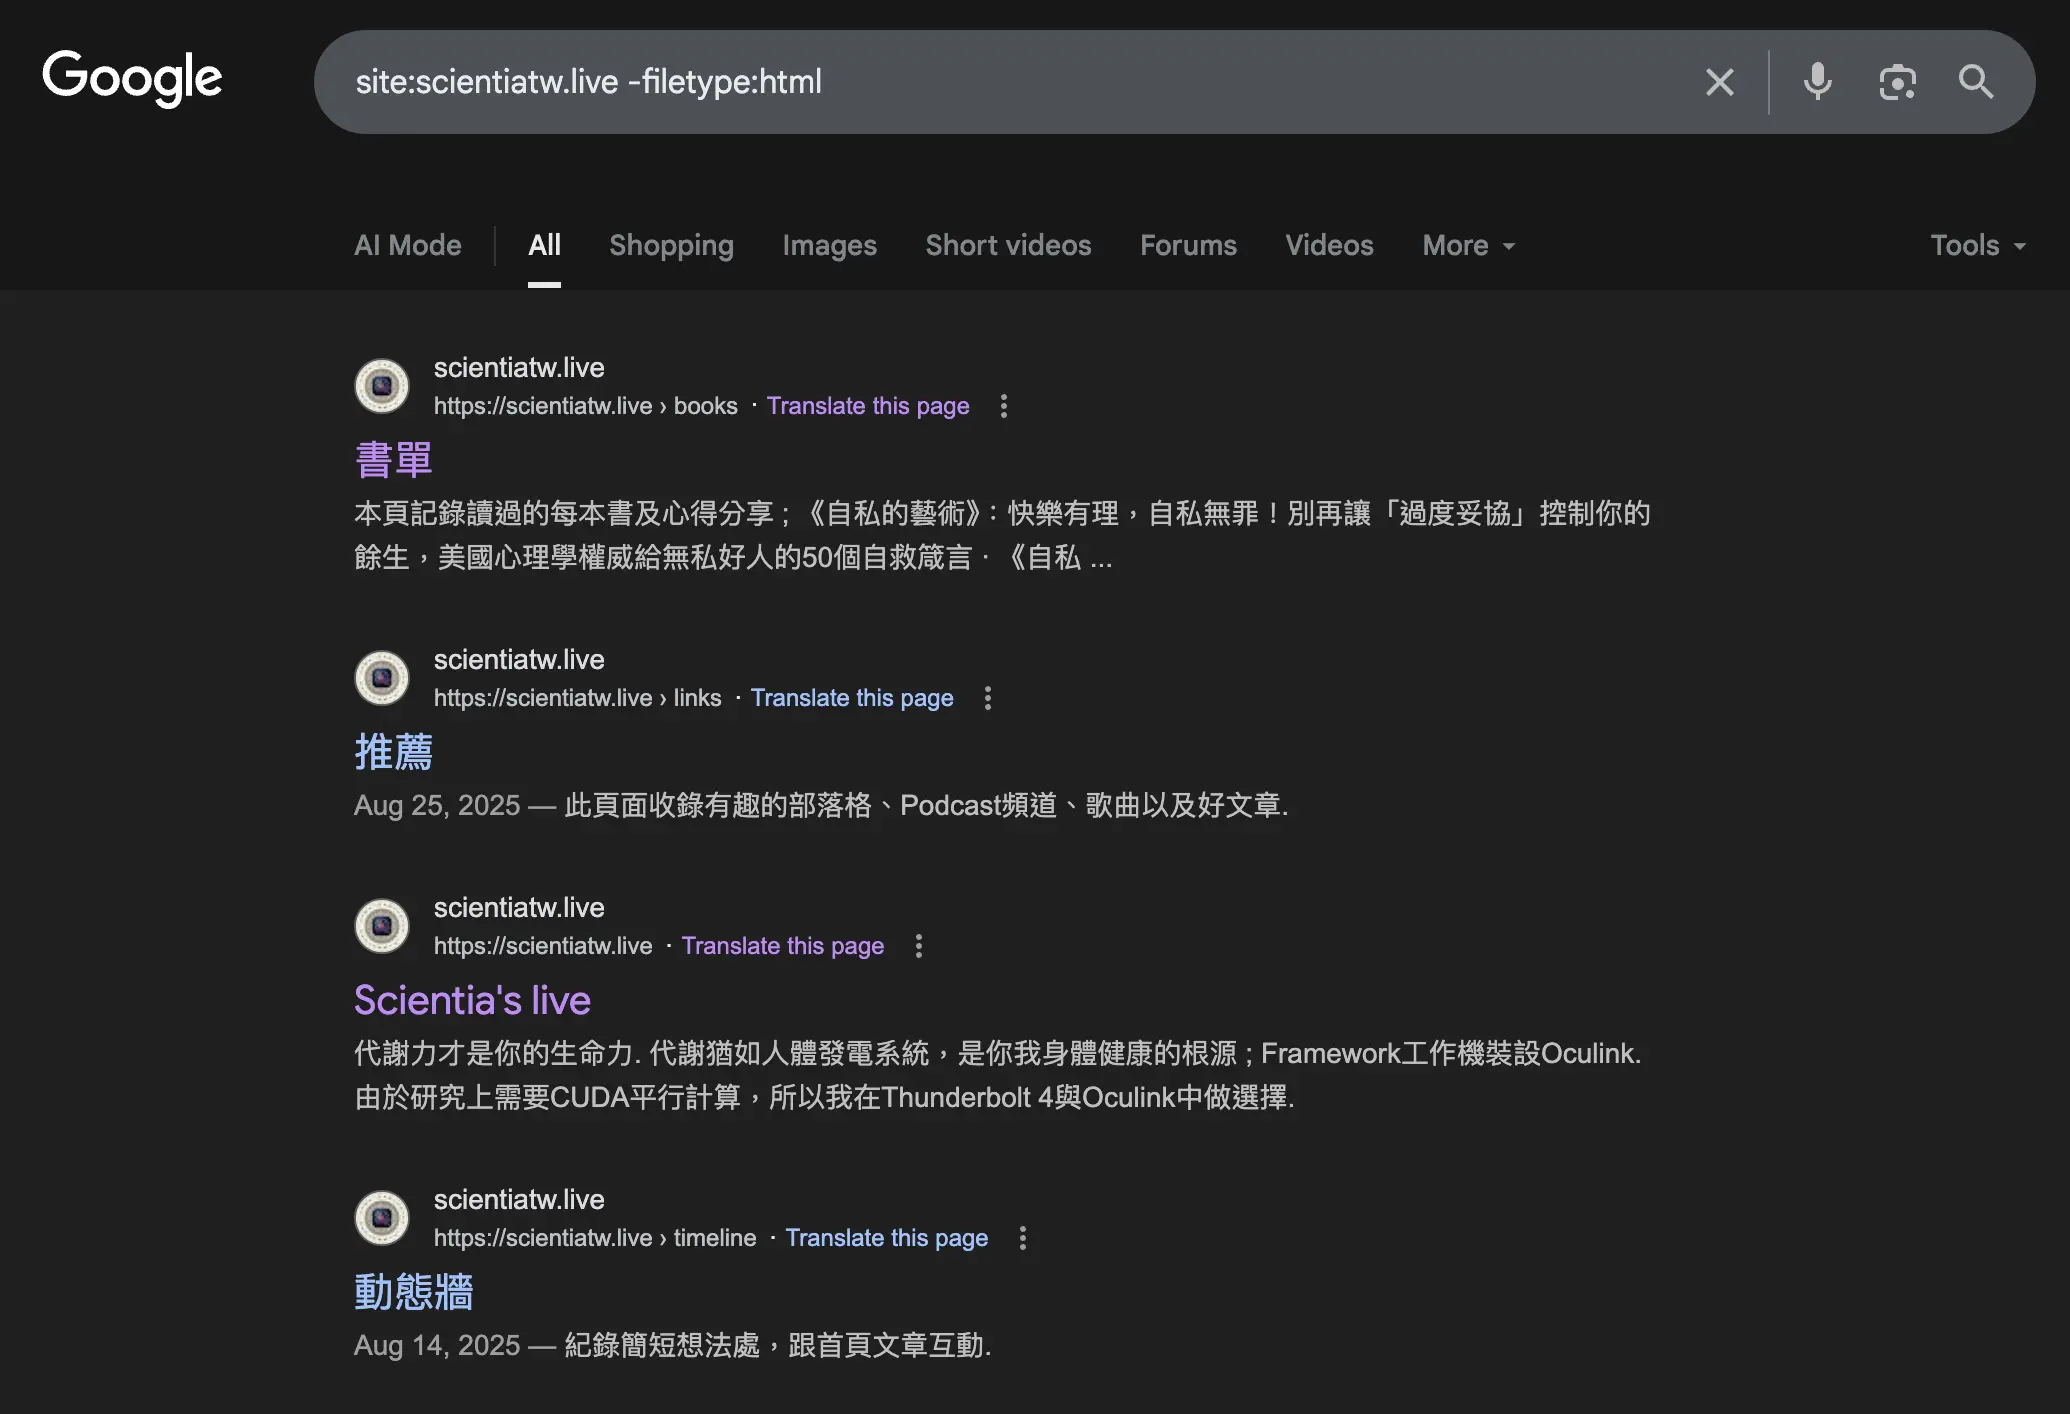
Task: Click the Google logo
Action: 132,79
